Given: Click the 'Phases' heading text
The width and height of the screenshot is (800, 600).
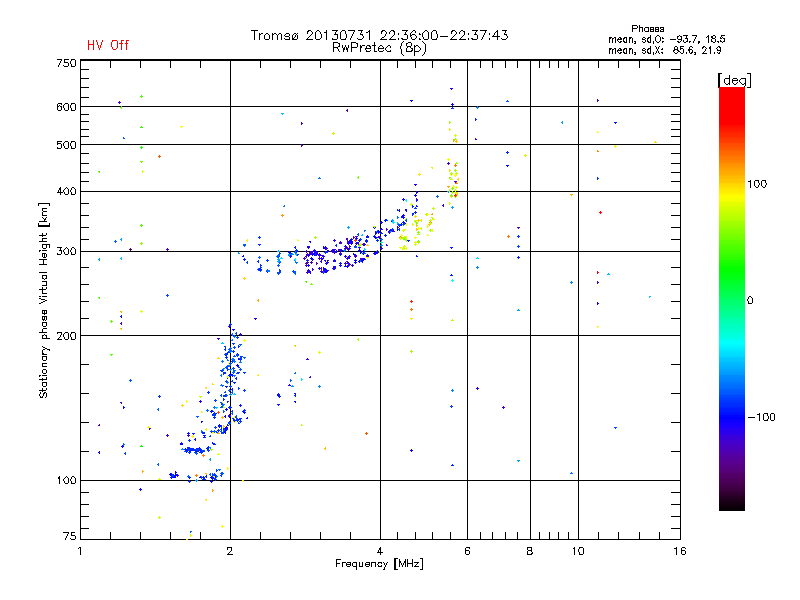Looking at the screenshot, I should pos(647,29).
